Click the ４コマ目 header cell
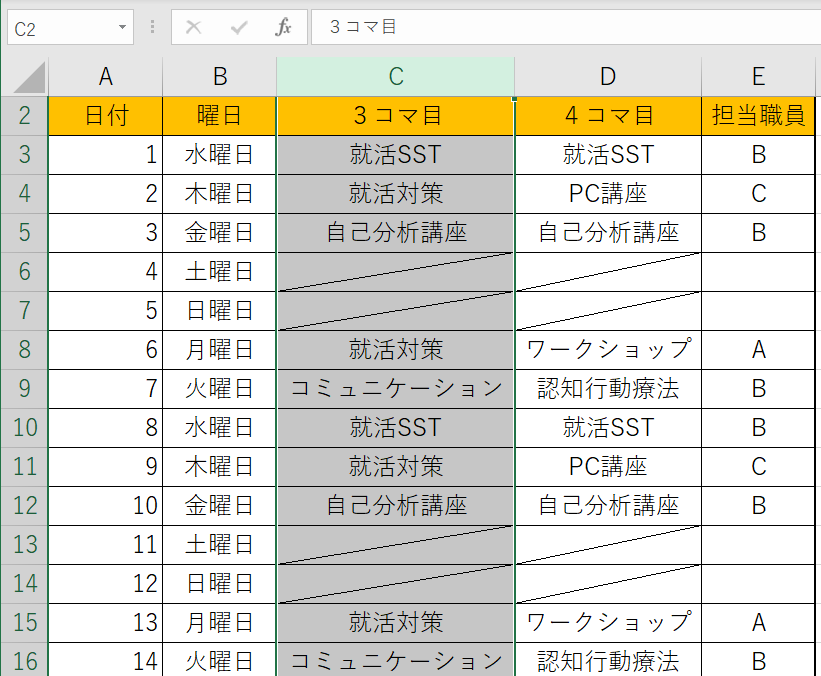Viewport: 821px width, 676px height. [x=608, y=116]
